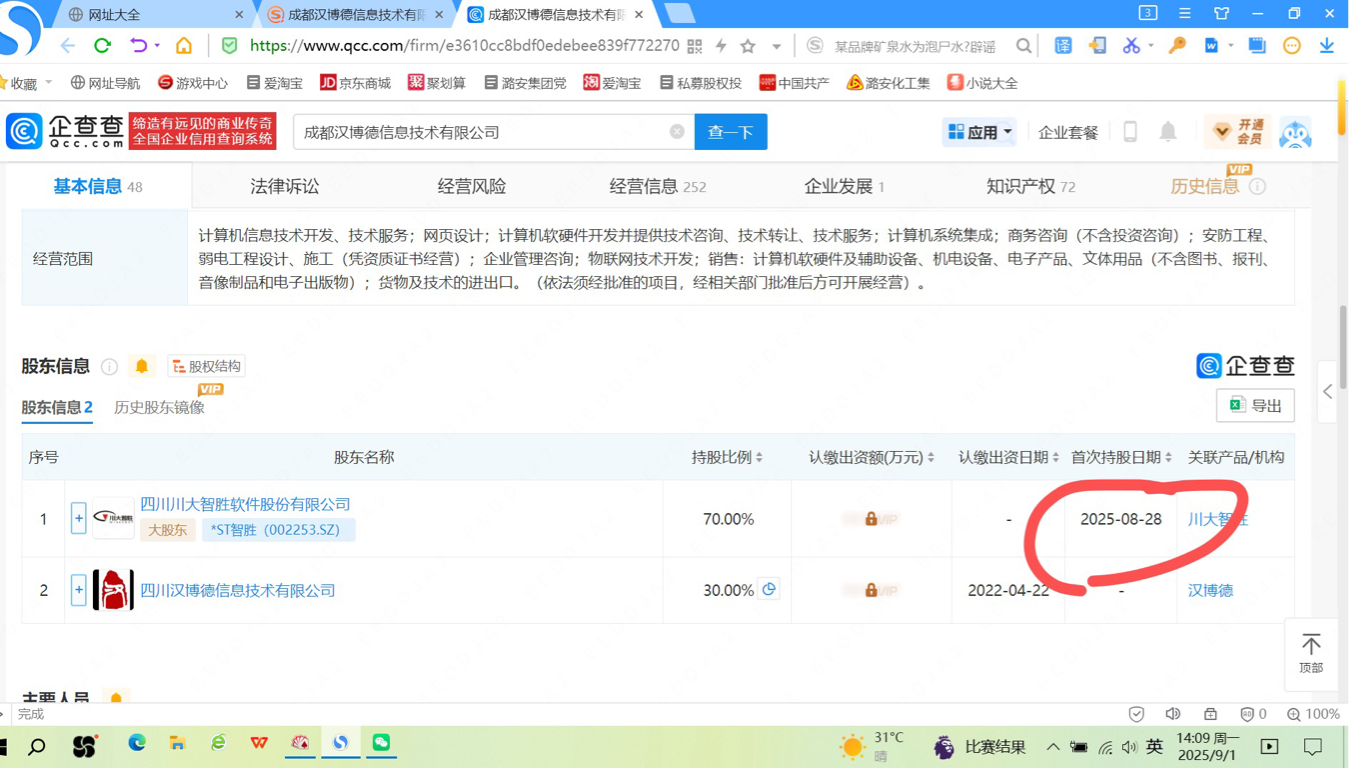
Task: Expand the collapsed right side panel arrow
Action: pos(1328,392)
